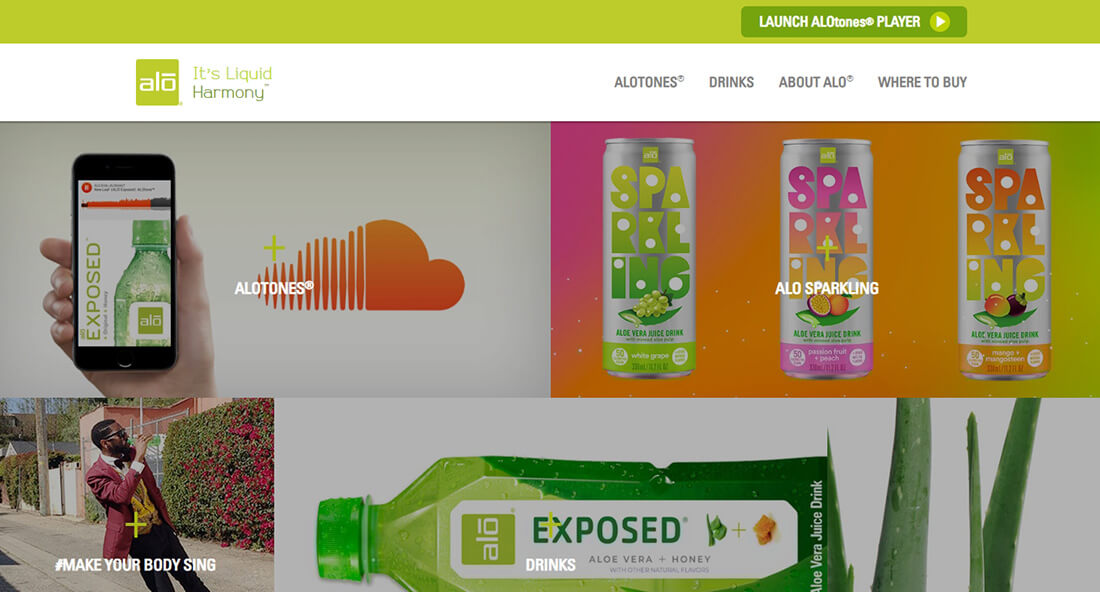
Task: Open the DRINKS tile label on bottle
Action: (x=551, y=565)
